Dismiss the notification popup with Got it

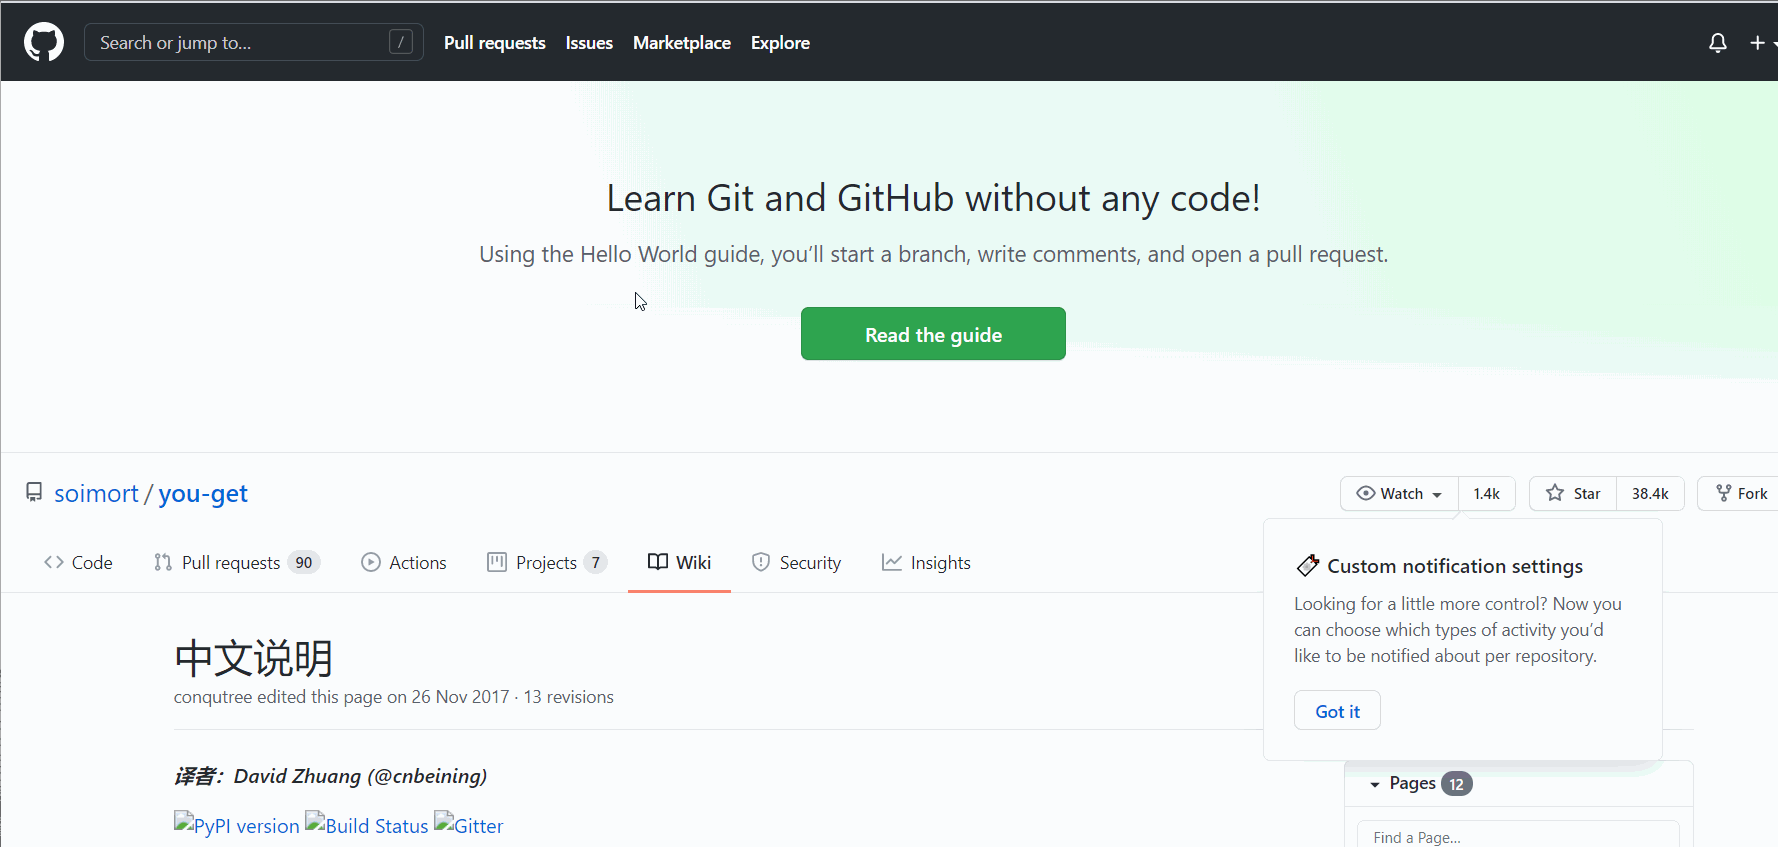pyautogui.click(x=1337, y=711)
